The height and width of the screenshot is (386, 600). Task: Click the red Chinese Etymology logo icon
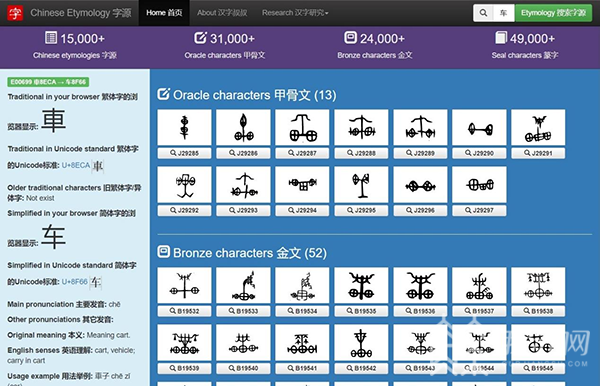15,13
